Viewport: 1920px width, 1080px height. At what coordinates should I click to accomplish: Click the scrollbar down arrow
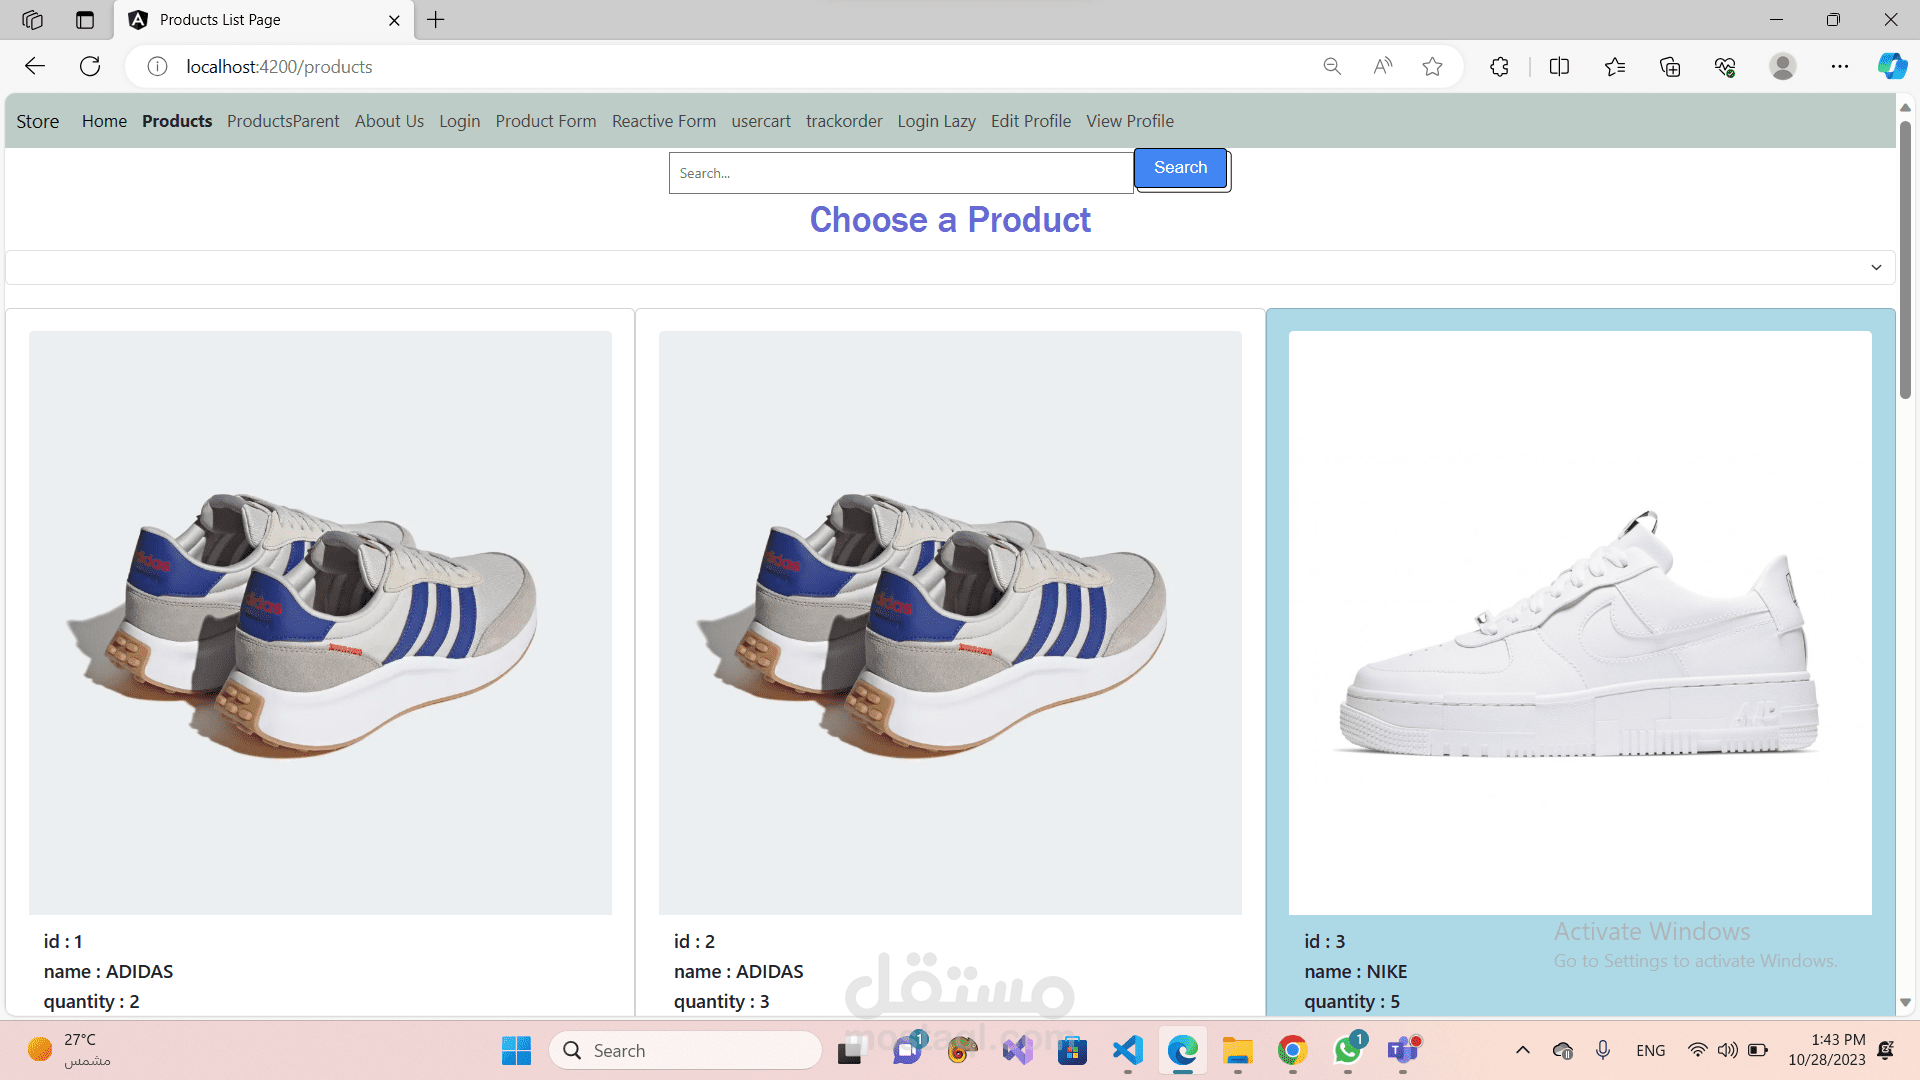click(x=1905, y=1002)
